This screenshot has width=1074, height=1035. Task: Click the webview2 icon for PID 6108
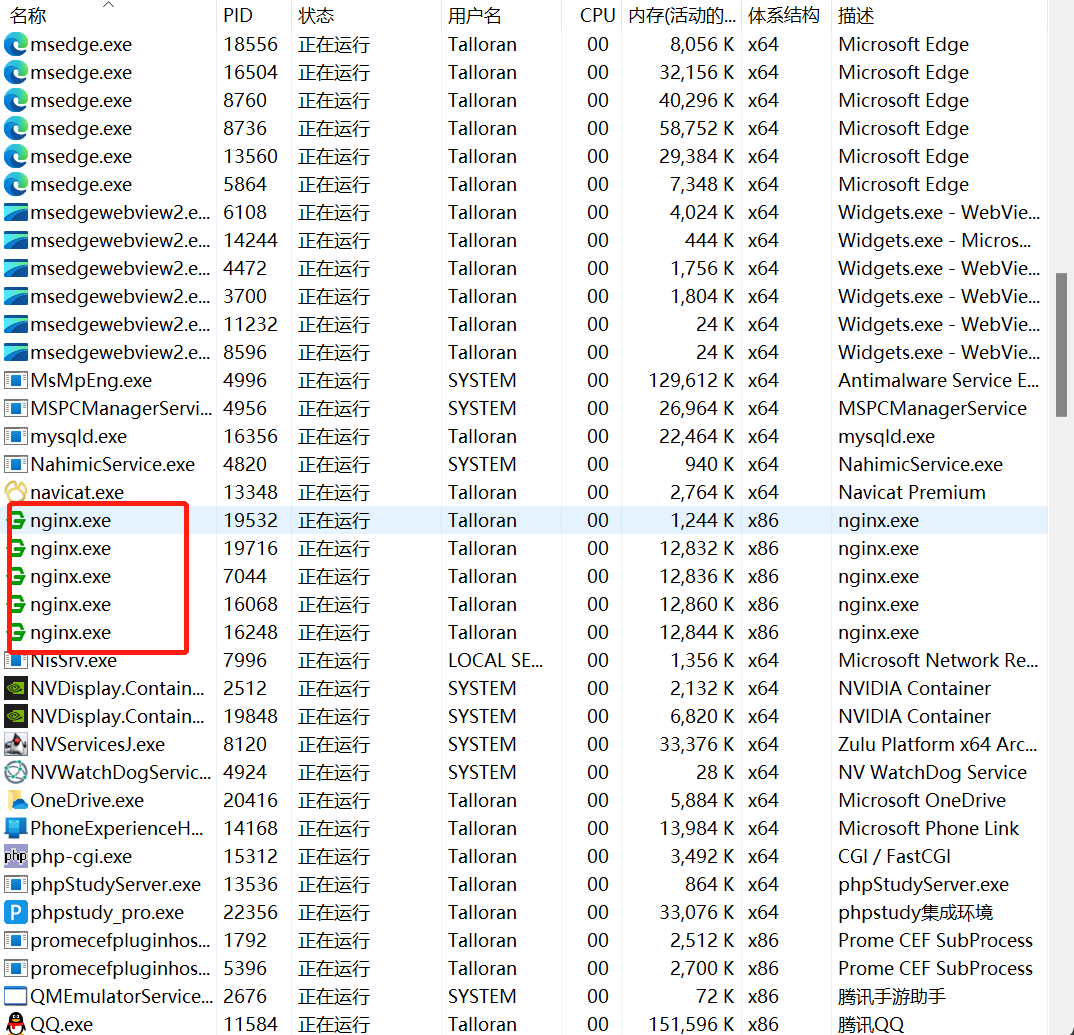click(16, 212)
